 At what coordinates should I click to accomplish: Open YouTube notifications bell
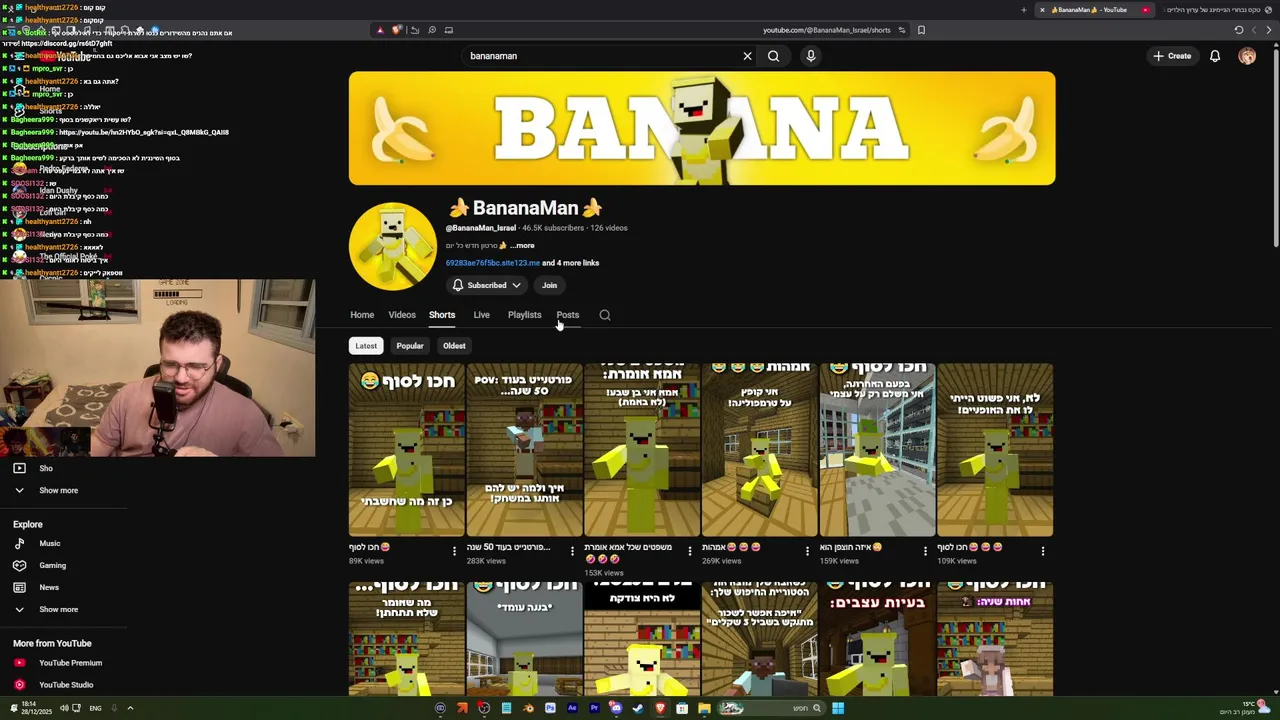coord(1215,56)
